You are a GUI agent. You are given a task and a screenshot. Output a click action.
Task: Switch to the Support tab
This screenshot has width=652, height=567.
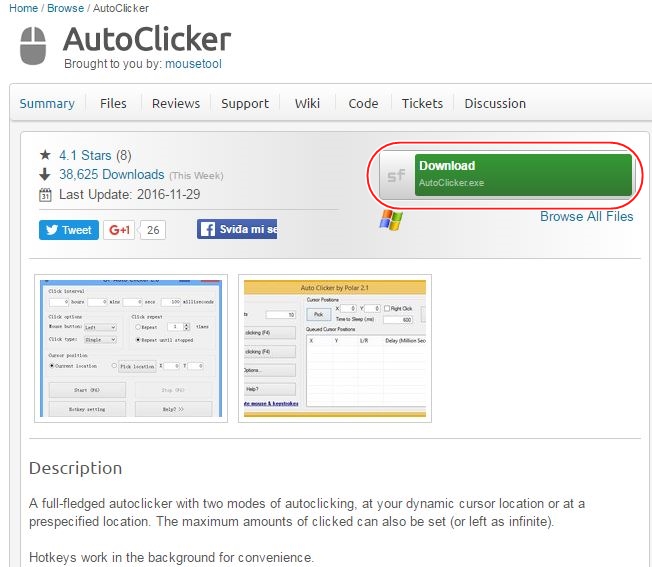point(245,104)
